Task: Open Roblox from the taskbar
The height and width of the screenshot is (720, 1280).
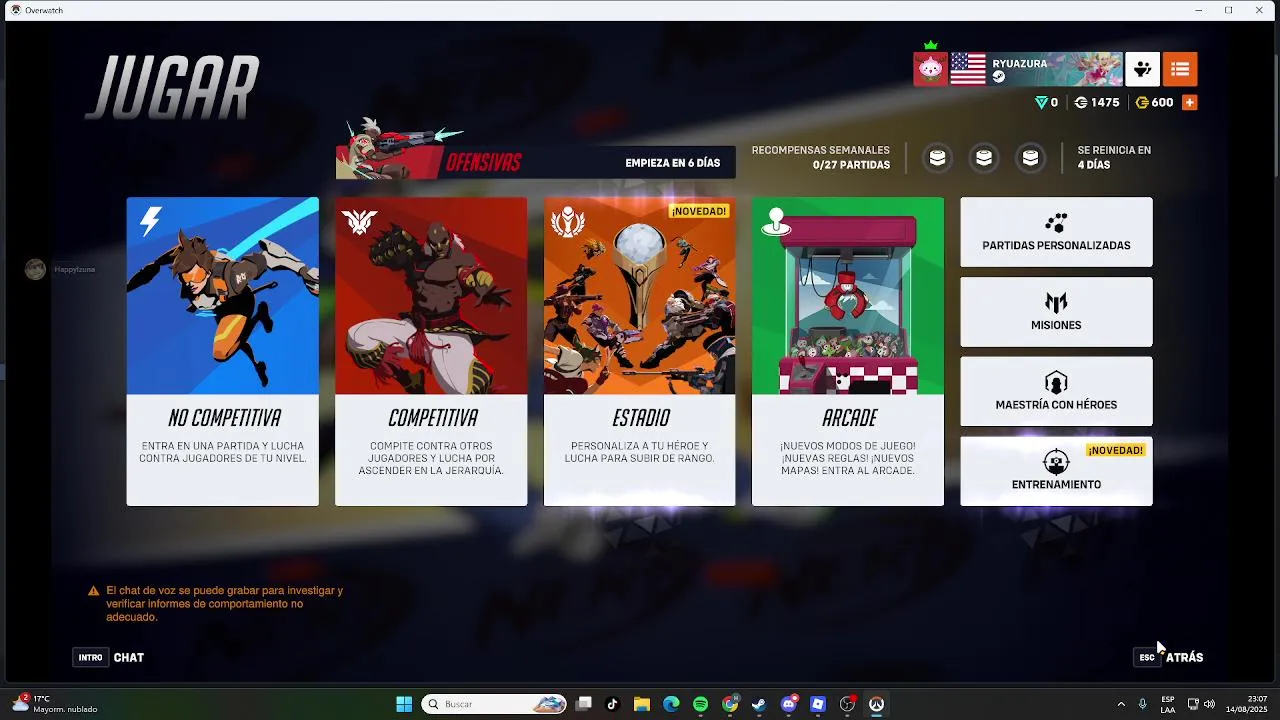Action: [818, 704]
